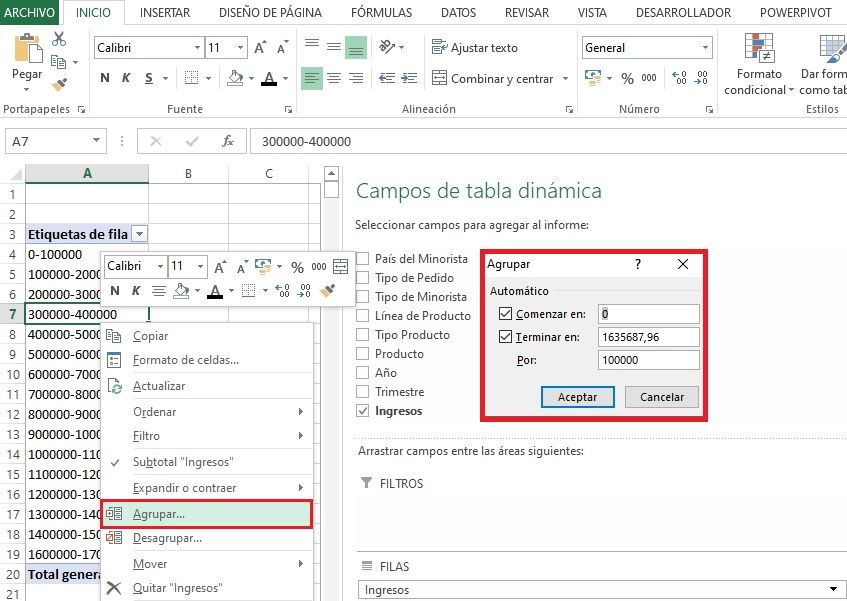Click the Por value input field
This screenshot has width=847, height=601.
648,360
